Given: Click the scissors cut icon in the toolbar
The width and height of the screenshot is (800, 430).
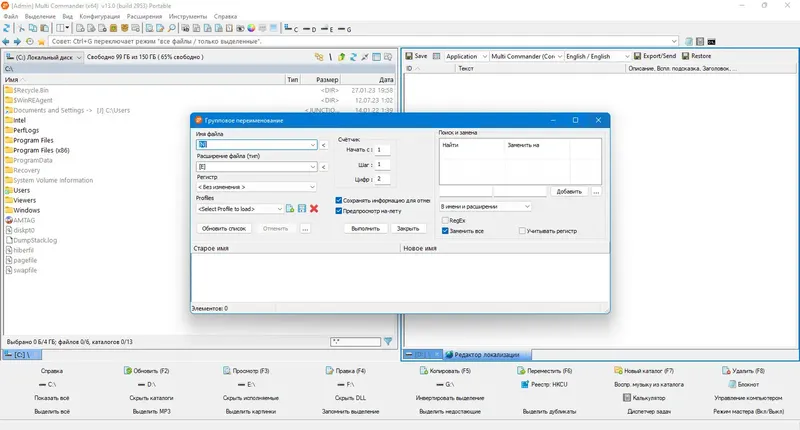Looking at the screenshot, I should coord(21,29).
